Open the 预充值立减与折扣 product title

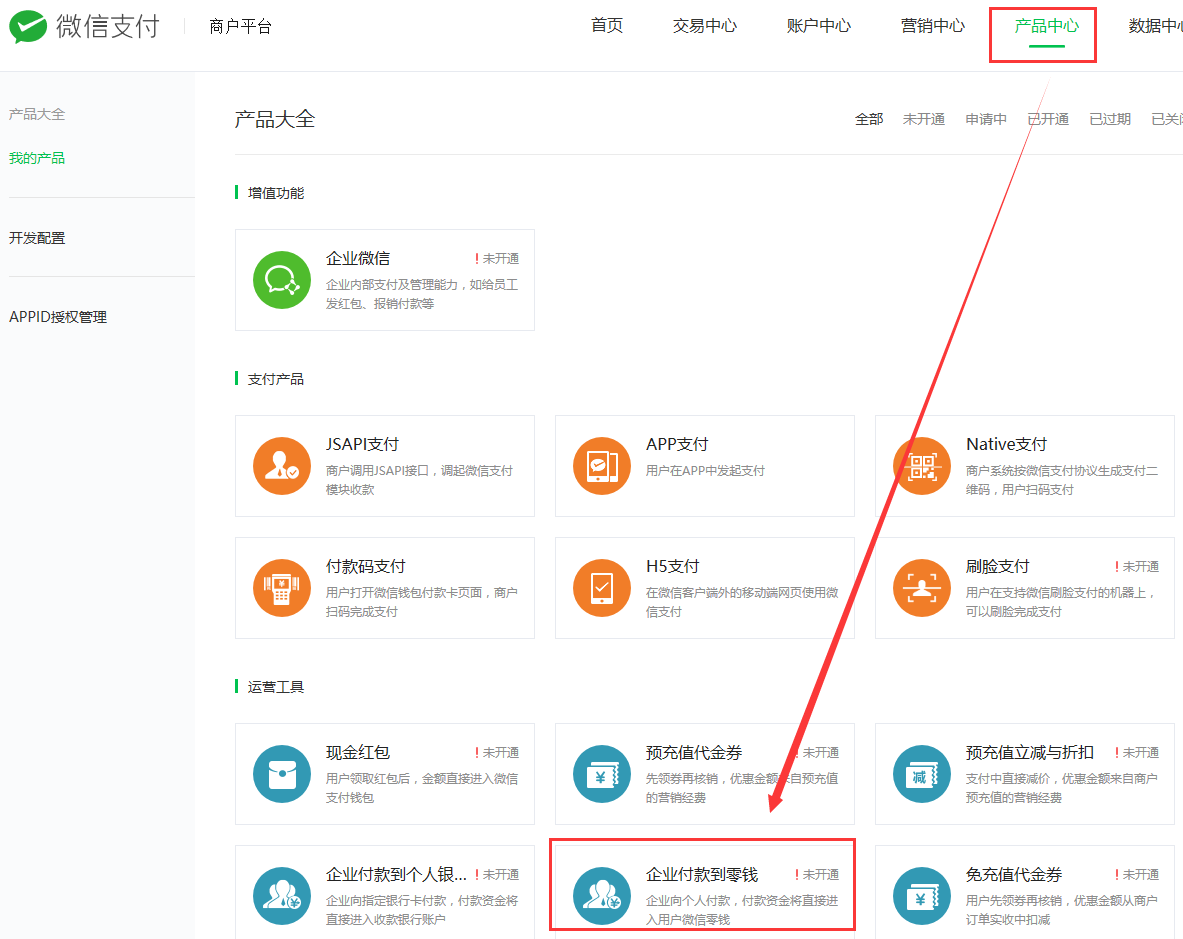1030,753
